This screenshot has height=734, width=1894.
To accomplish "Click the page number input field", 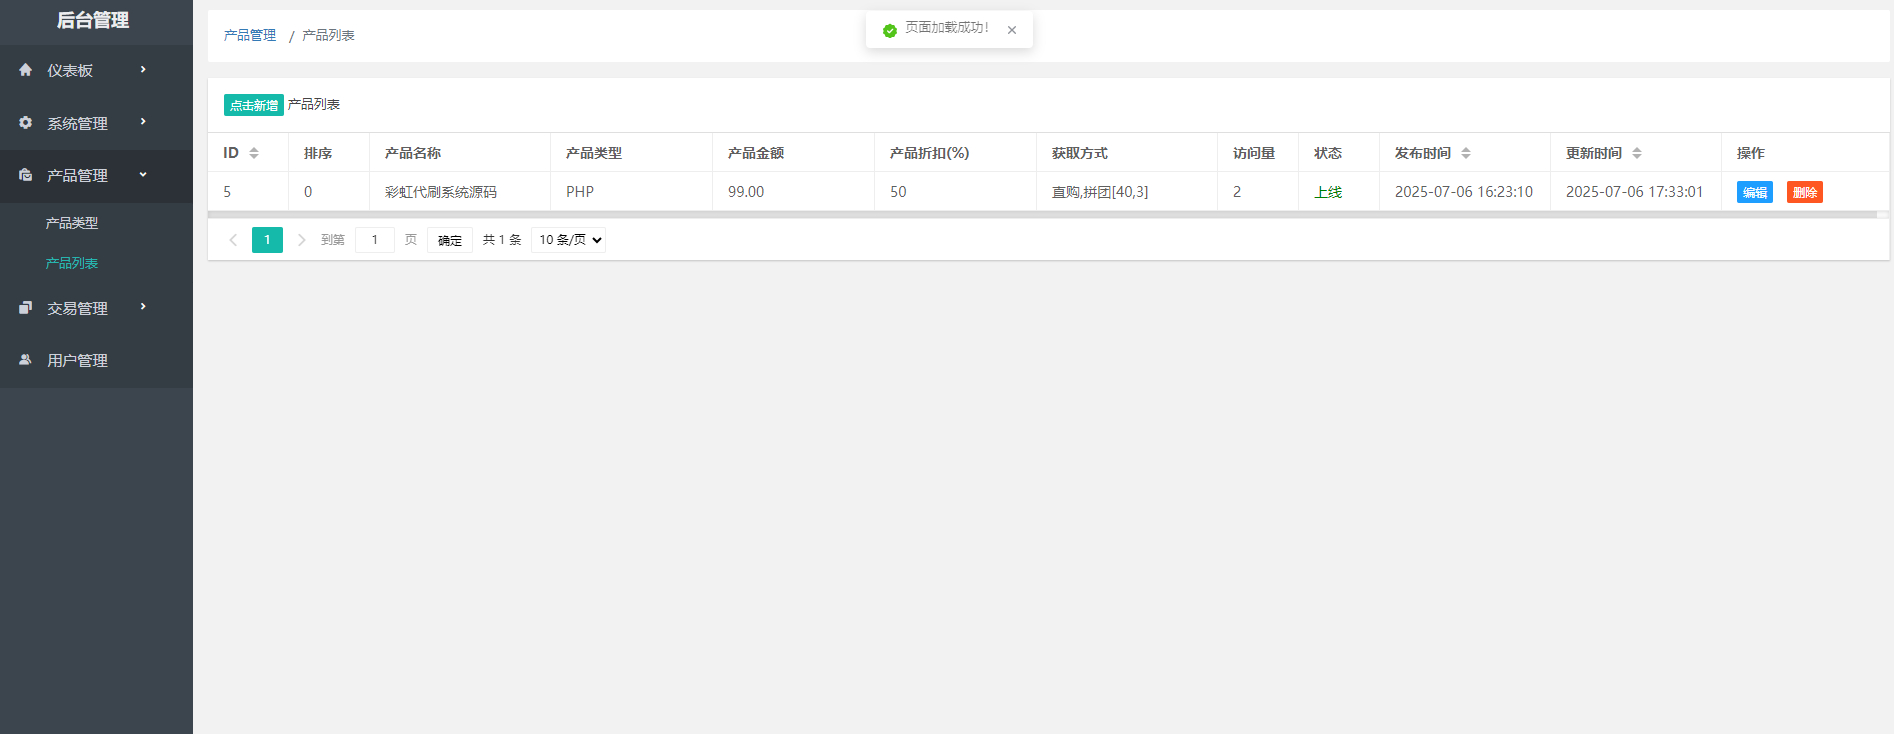I will [375, 240].
